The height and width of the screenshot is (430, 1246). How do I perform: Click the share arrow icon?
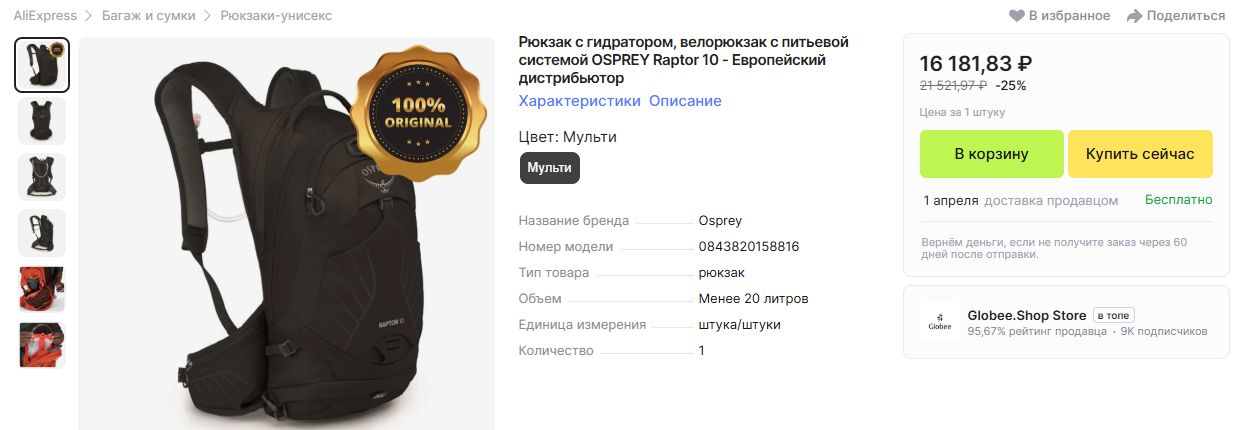pyautogui.click(x=1134, y=16)
